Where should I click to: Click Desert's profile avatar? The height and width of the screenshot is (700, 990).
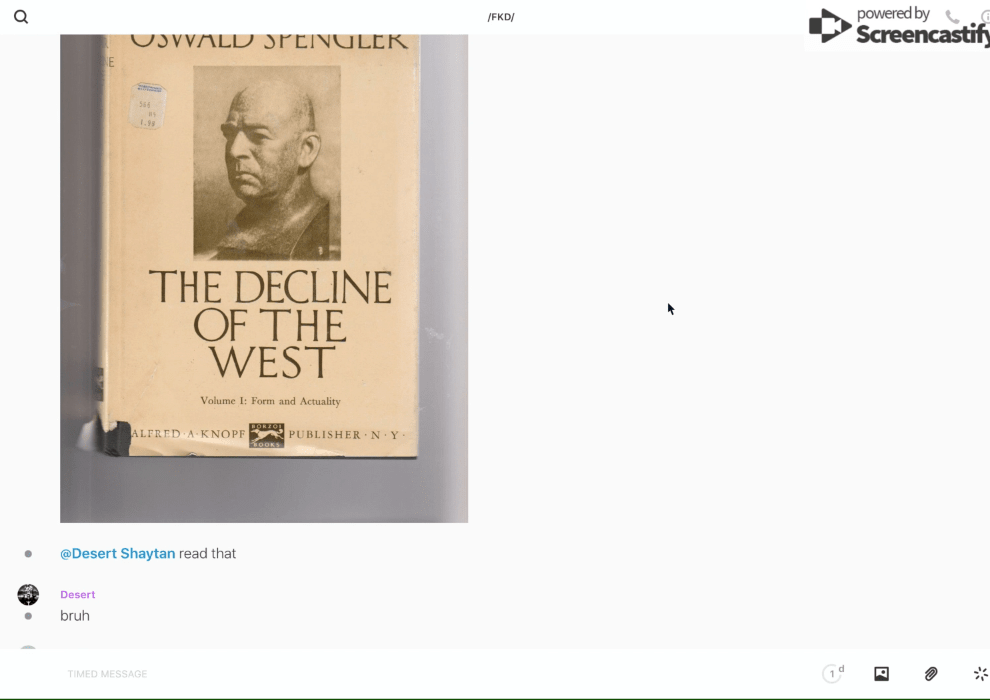click(28, 595)
